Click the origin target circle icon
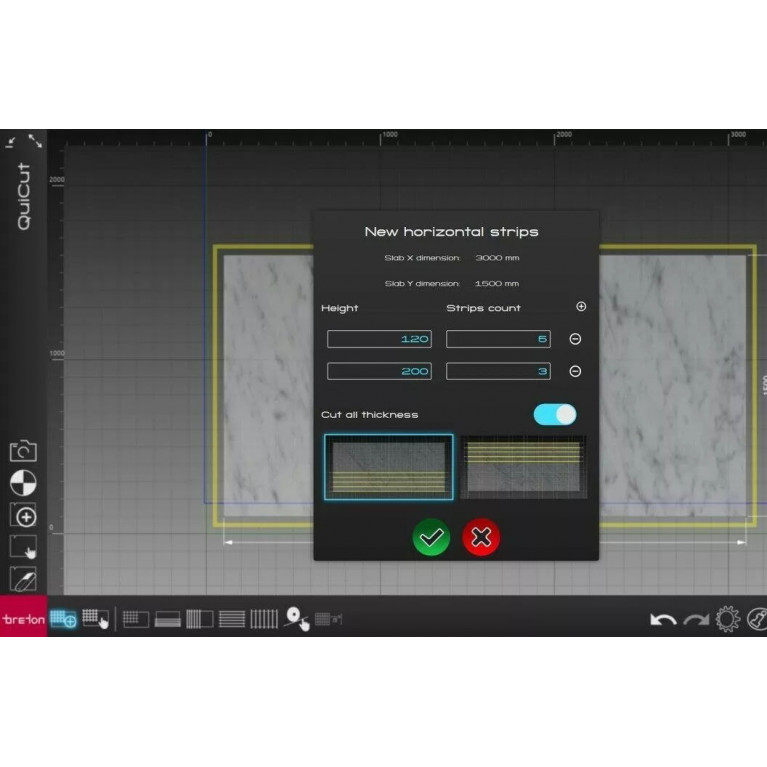767x767 pixels. pyautogui.click(x=23, y=483)
